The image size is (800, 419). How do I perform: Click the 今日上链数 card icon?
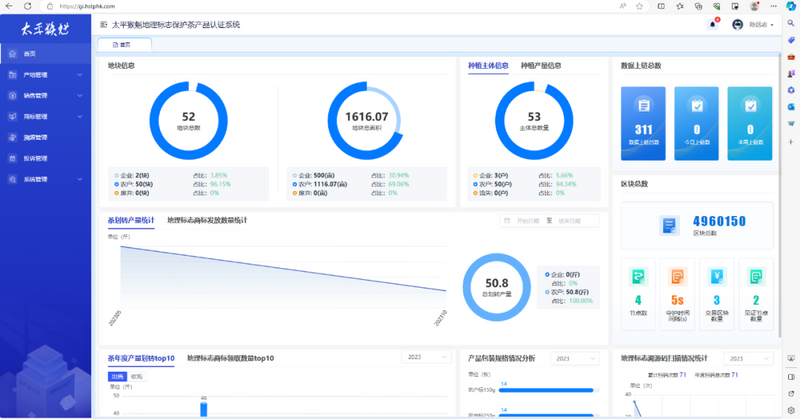[x=696, y=105]
